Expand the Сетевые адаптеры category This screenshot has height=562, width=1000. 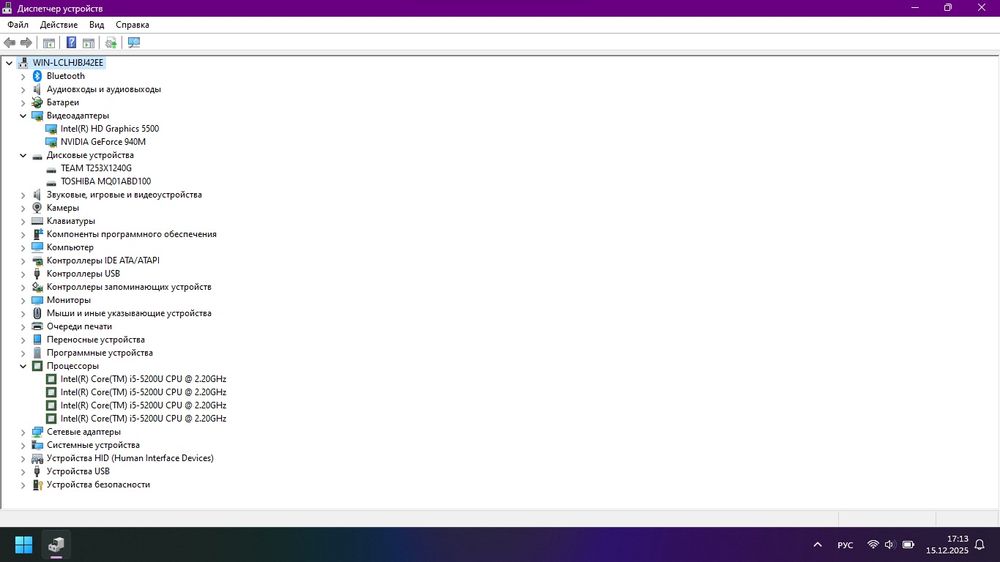[23, 433]
